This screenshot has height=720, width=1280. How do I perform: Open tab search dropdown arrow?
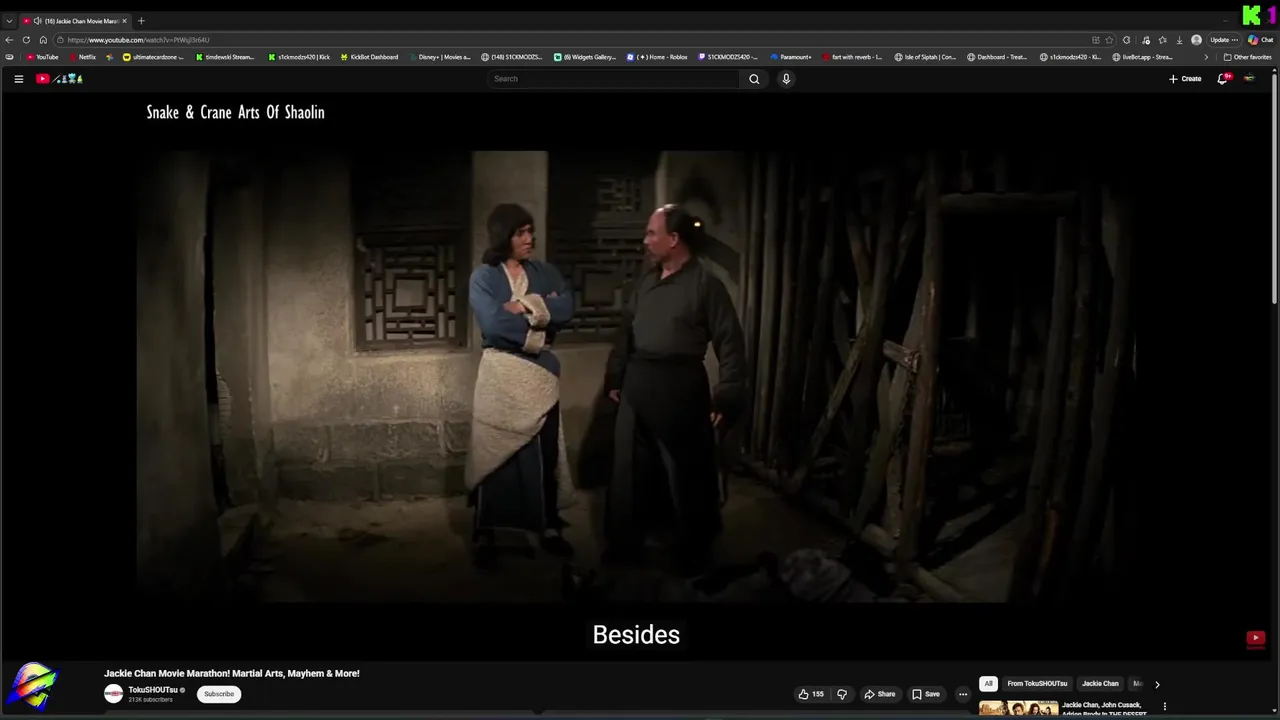pos(9,21)
